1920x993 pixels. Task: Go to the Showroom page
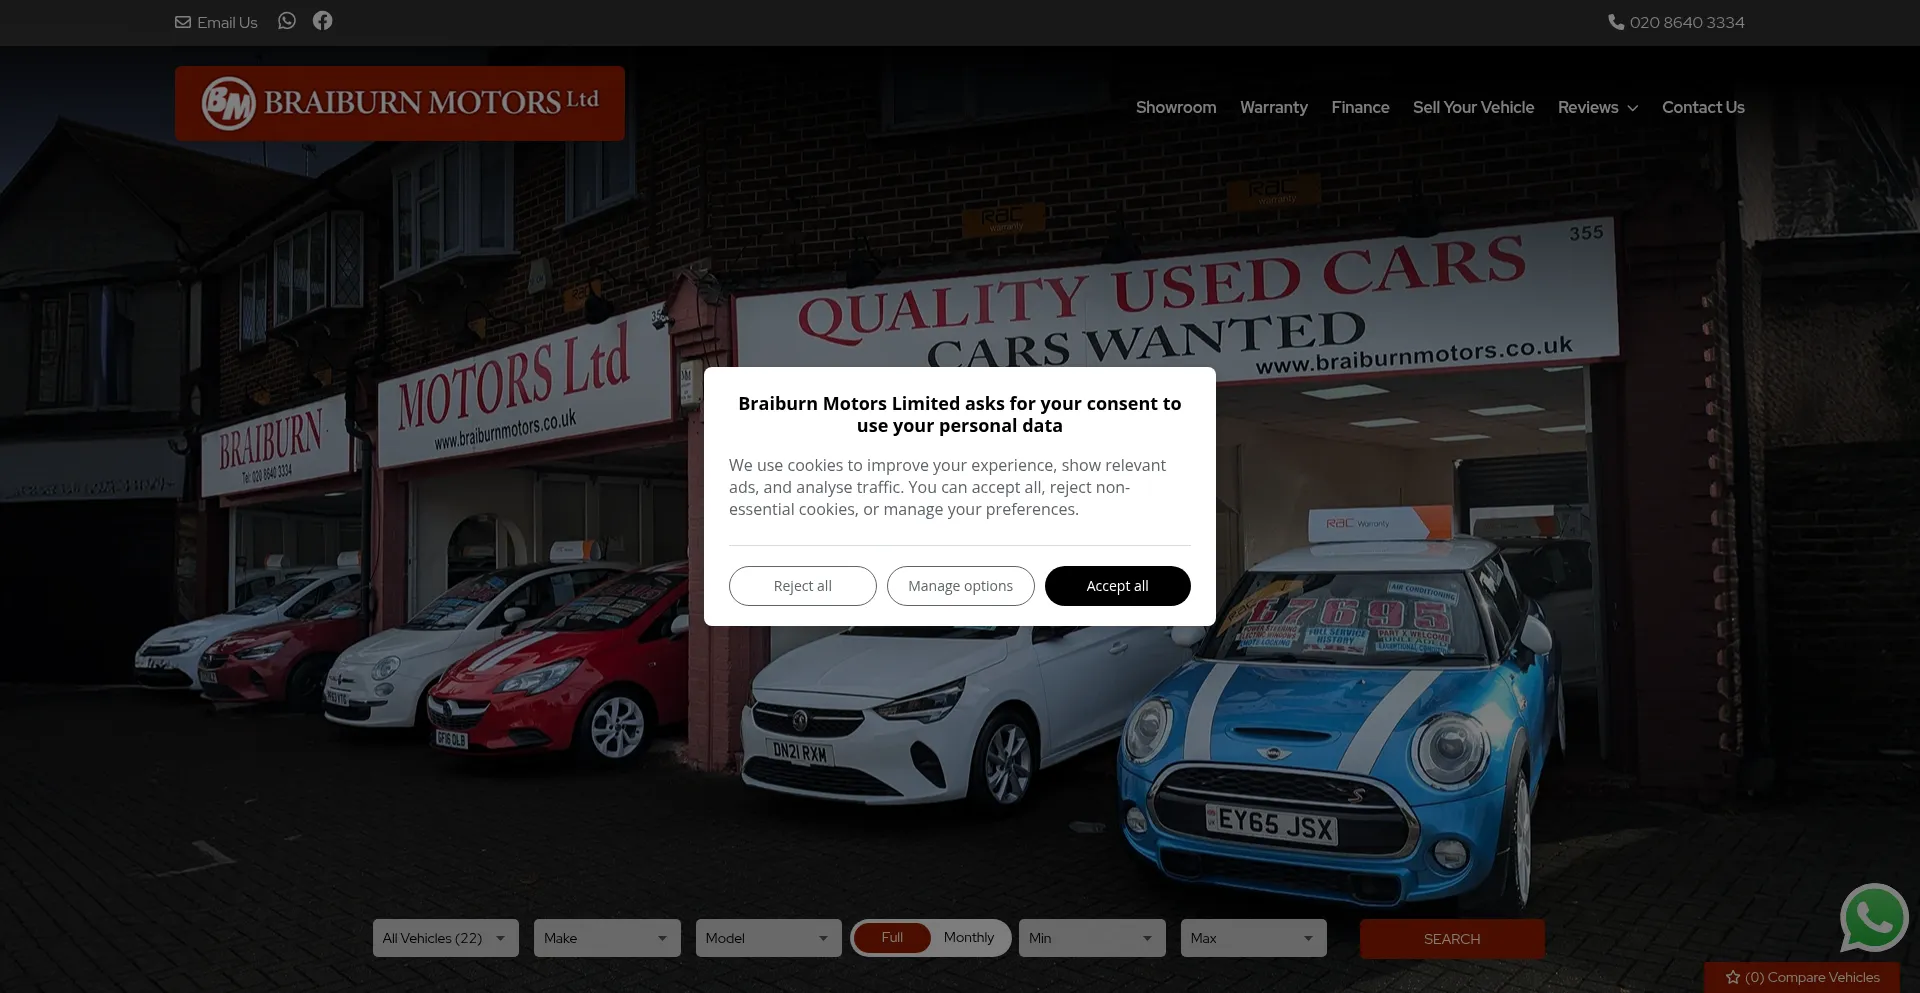point(1176,107)
